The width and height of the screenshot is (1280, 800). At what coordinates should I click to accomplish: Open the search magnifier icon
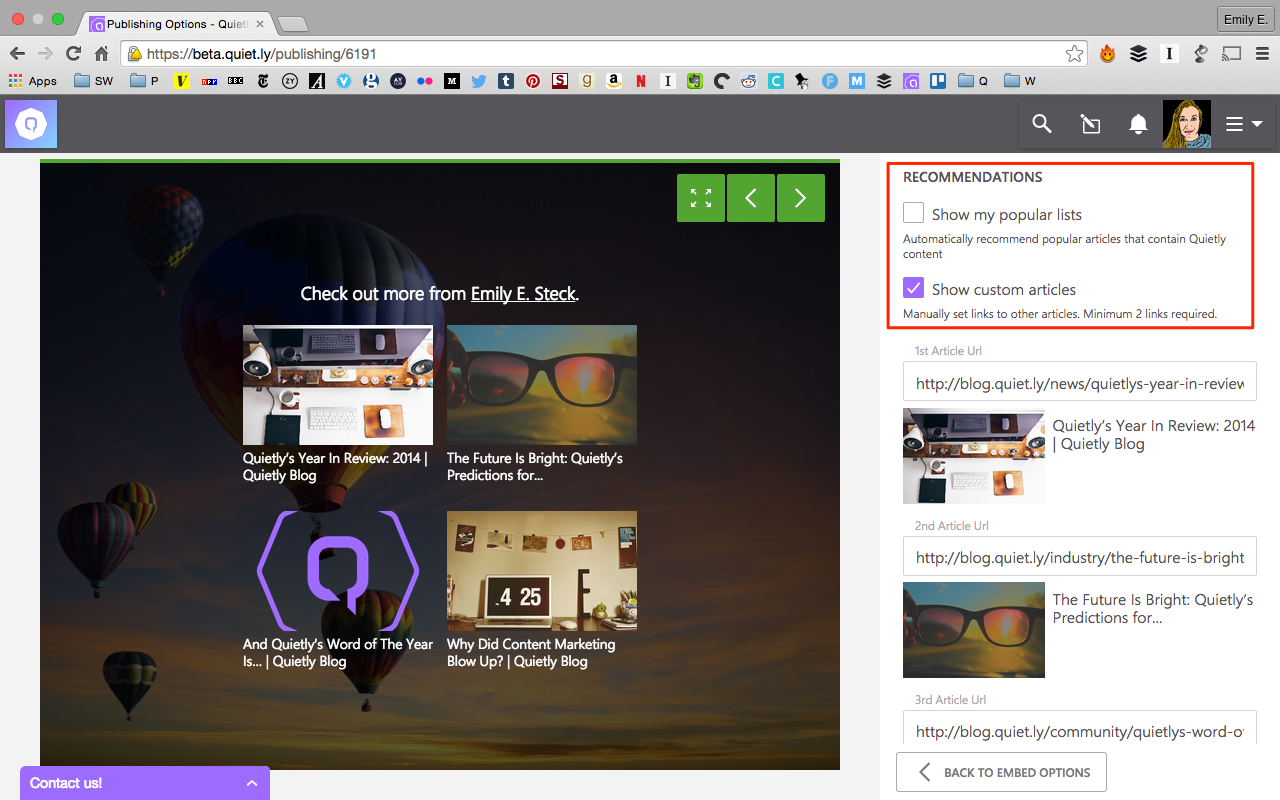tap(1042, 124)
